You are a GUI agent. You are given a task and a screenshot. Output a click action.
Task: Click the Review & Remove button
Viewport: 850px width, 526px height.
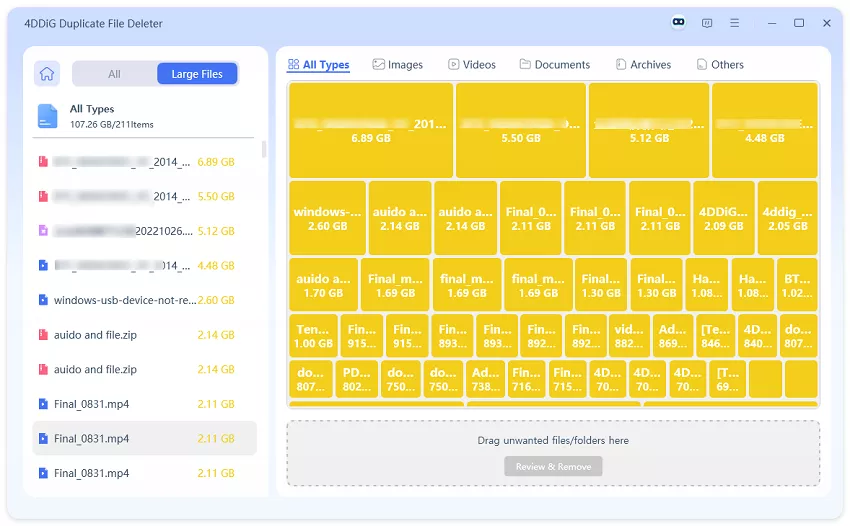click(553, 466)
